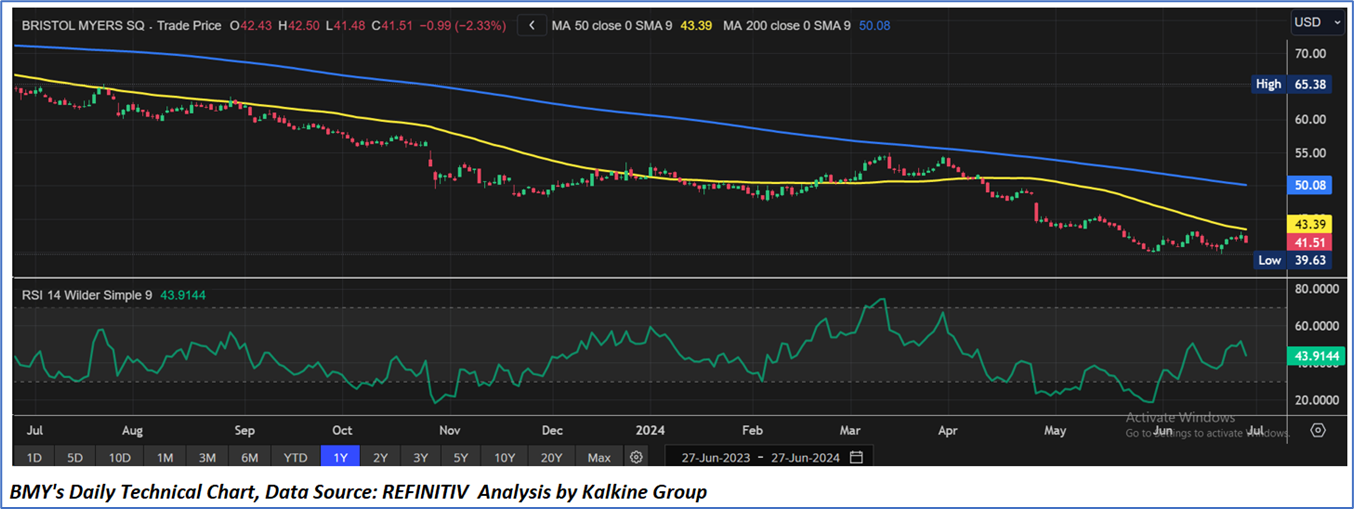Click the Nov label on time axis

pyautogui.click(x=448, y=430)
